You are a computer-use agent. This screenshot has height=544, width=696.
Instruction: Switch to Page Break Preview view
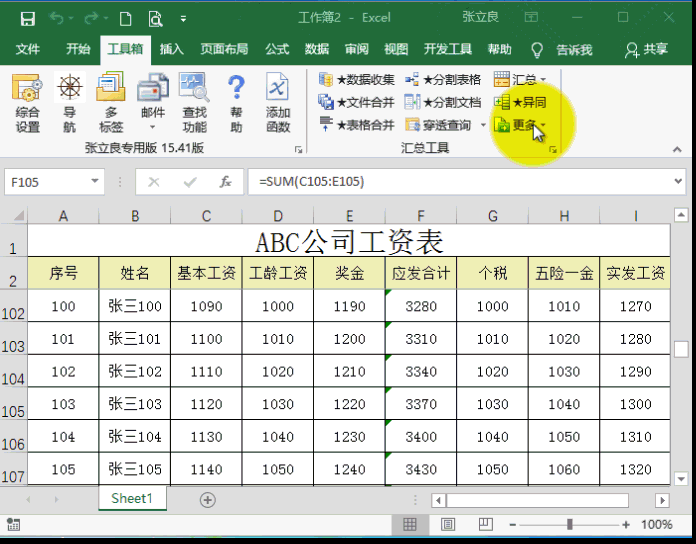pos(484,524)
